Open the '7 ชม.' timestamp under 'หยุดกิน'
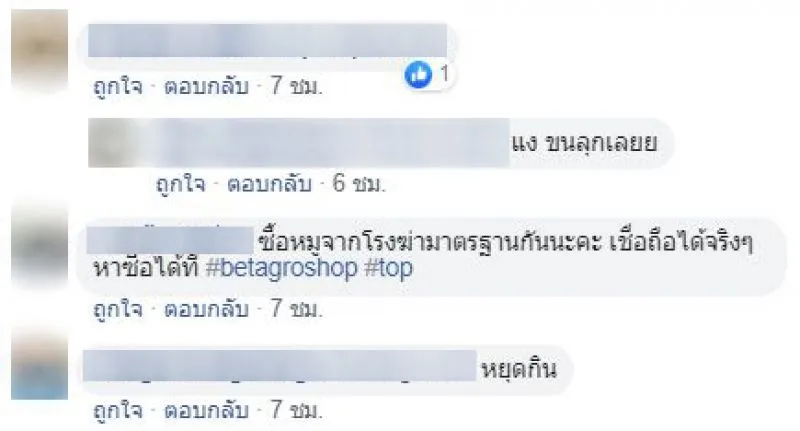 click(x=296, y=410)
